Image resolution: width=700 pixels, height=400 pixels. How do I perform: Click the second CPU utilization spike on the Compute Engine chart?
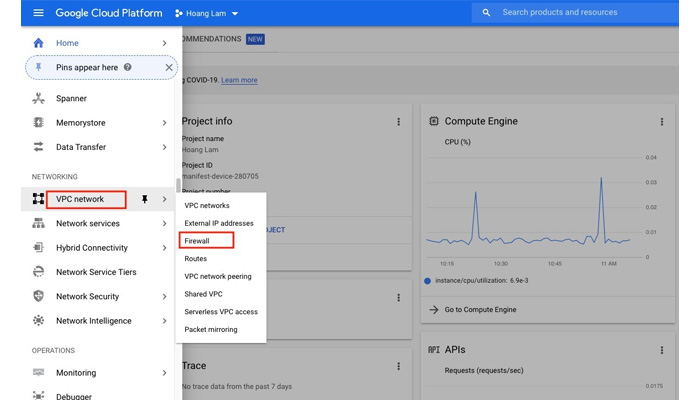click(601, 179)
